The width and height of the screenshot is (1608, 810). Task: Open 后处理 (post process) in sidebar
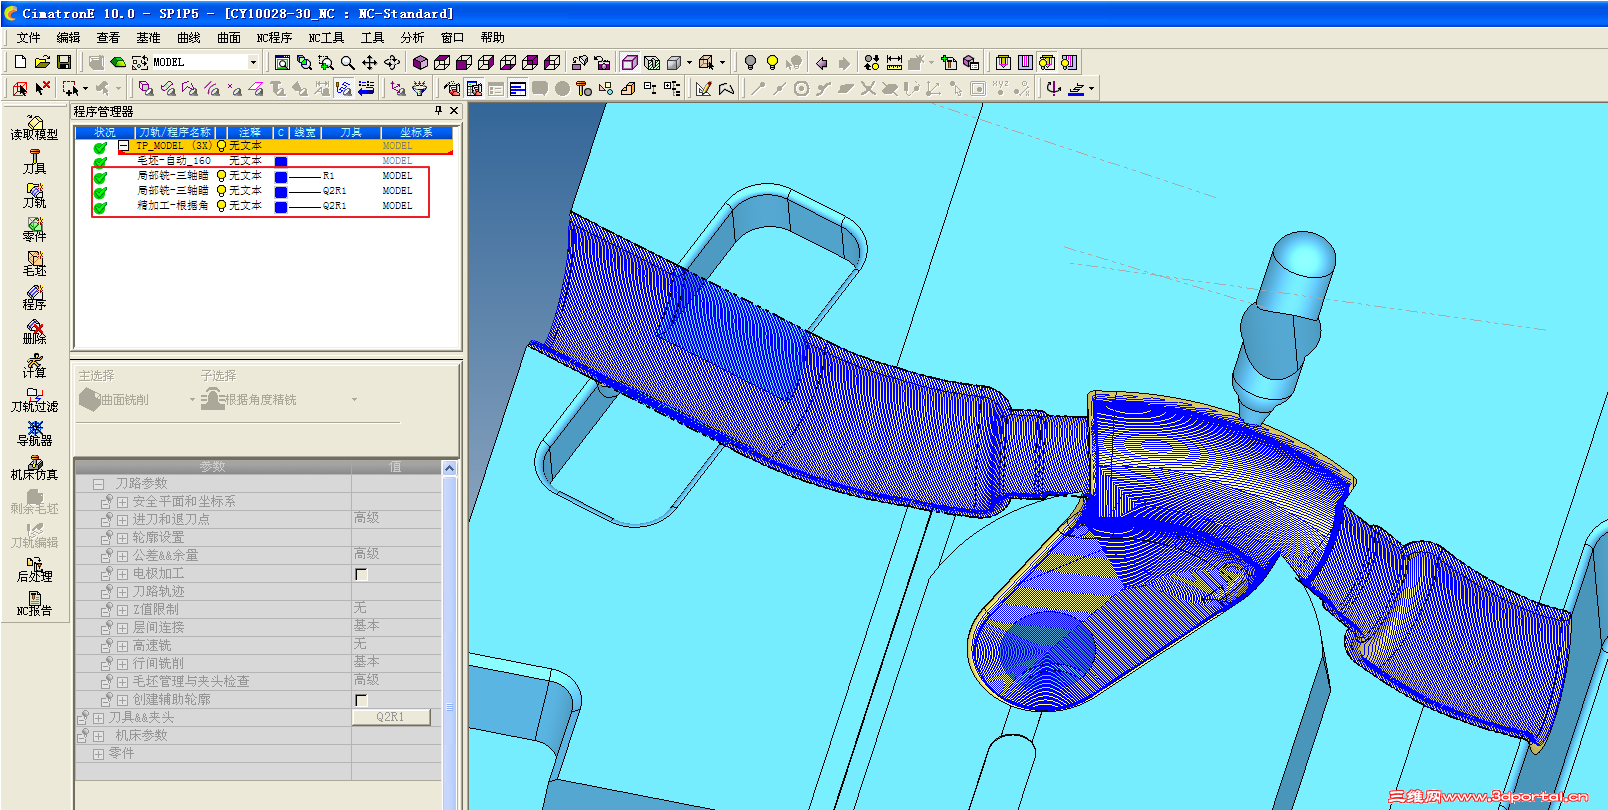(34, 569)
